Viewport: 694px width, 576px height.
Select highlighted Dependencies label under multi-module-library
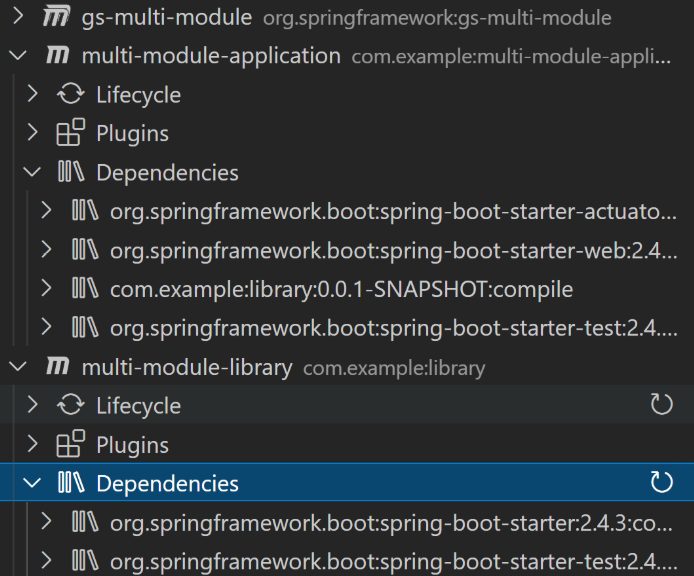tap(167, 483)
